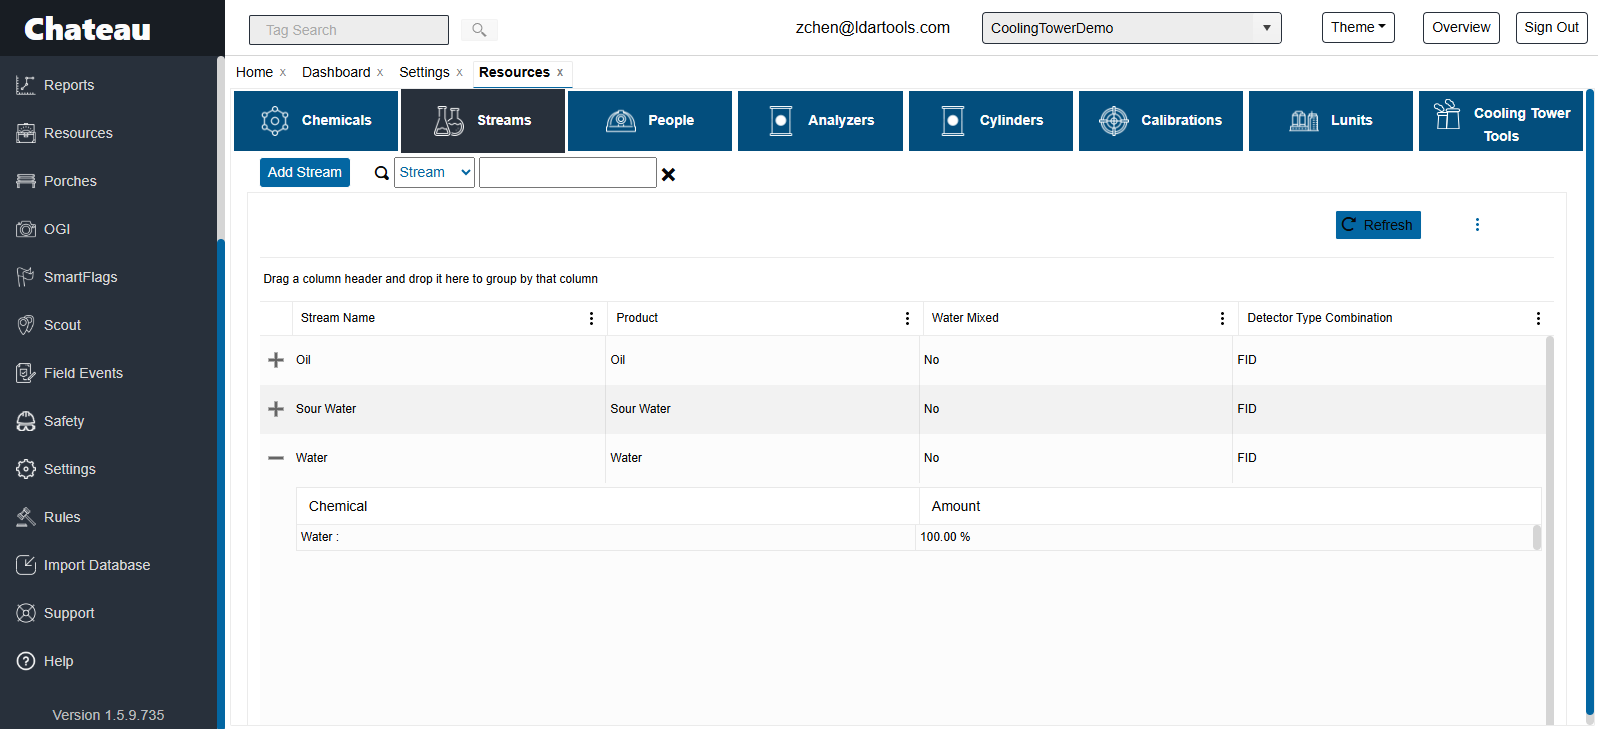This screenshot has height=729, width=1598.
Task: Click the tag search magnifier icon
Action: tap(479, 30)
